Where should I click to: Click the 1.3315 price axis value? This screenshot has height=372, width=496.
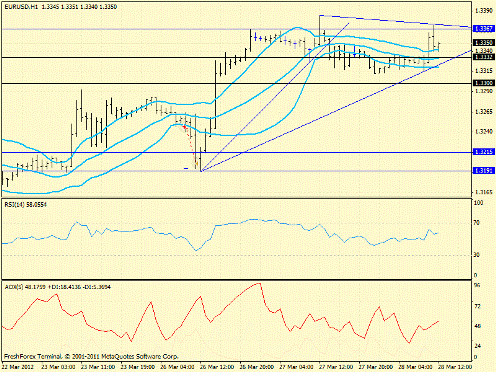pyautogui.click(x=484, y=71)
